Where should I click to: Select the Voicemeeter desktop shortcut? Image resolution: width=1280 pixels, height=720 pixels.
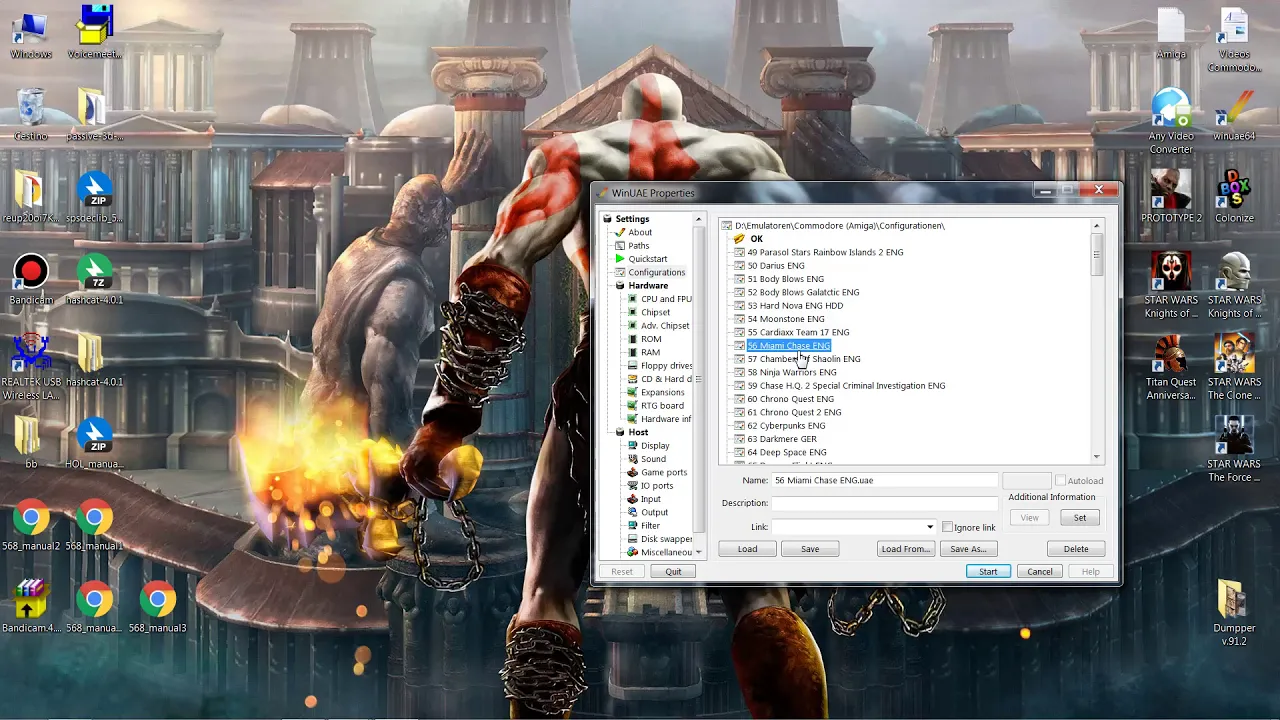[94, 33]
